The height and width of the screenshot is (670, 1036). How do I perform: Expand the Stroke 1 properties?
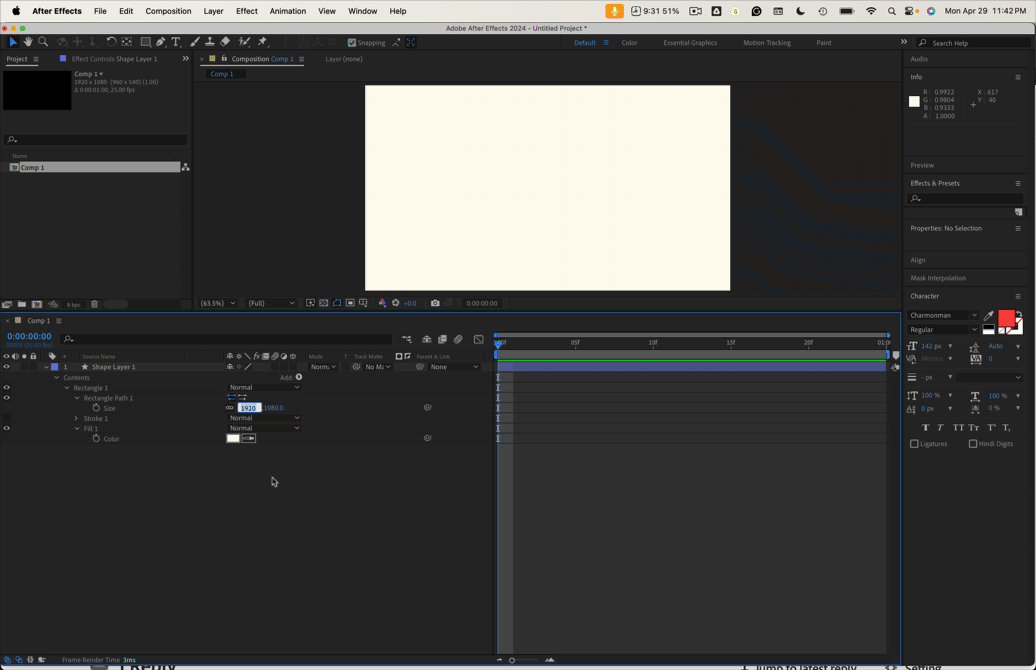(77, 418)
